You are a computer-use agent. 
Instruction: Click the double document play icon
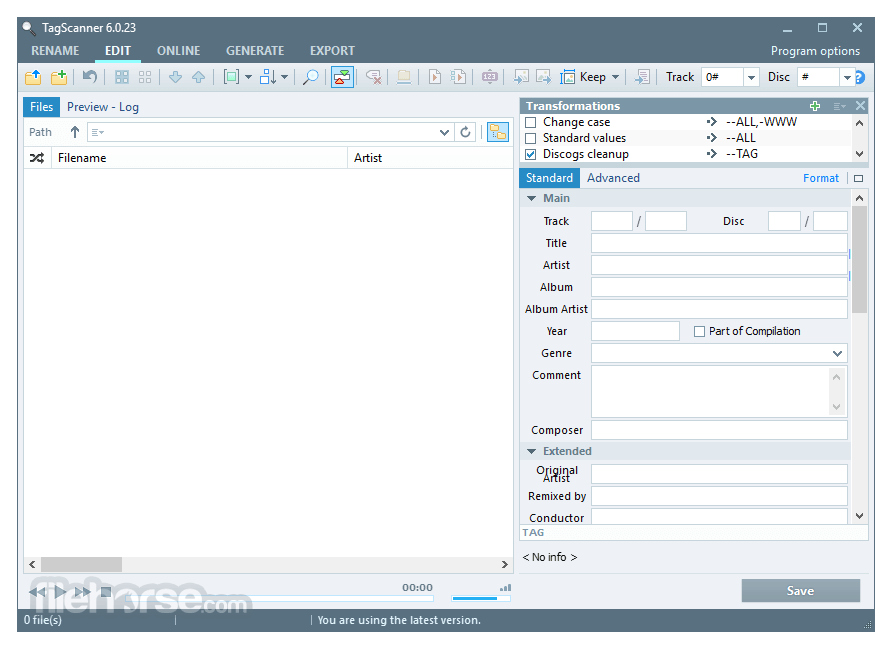[458, 77]
